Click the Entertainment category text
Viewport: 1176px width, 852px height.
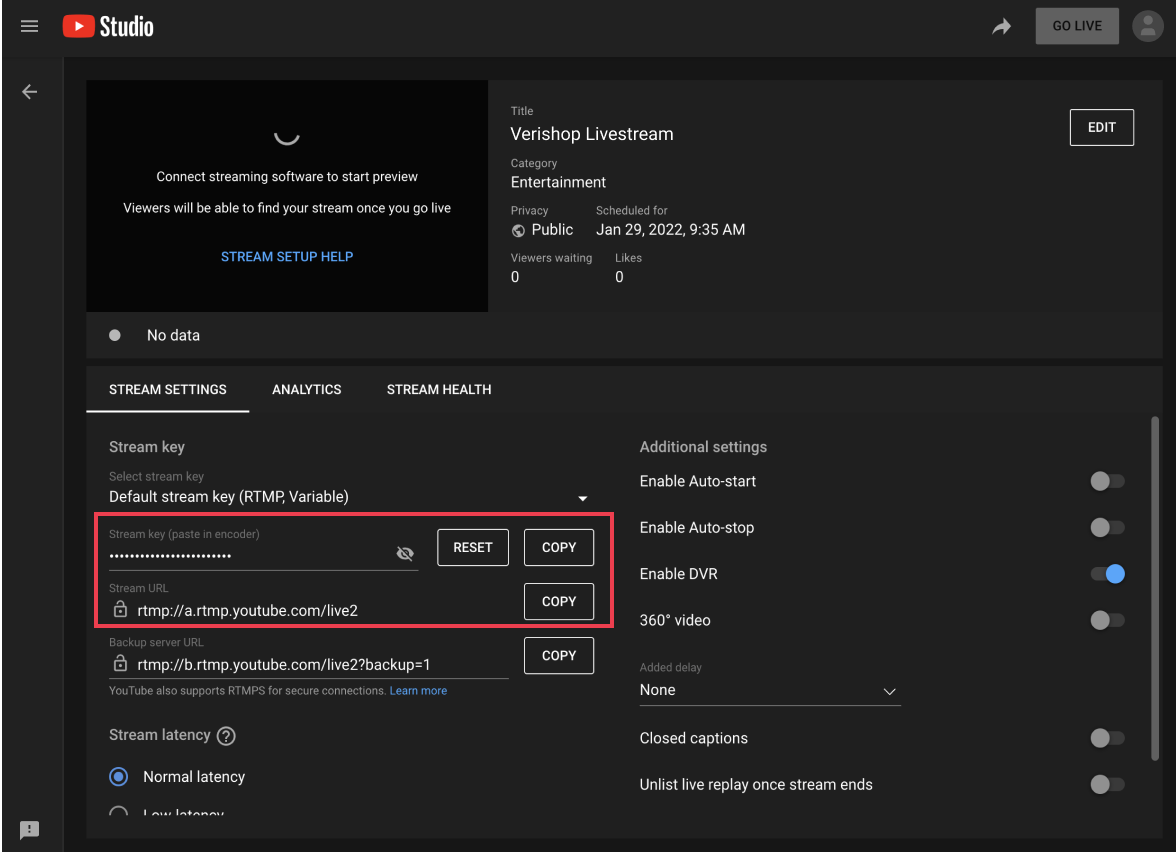click(x=558, y=182)
